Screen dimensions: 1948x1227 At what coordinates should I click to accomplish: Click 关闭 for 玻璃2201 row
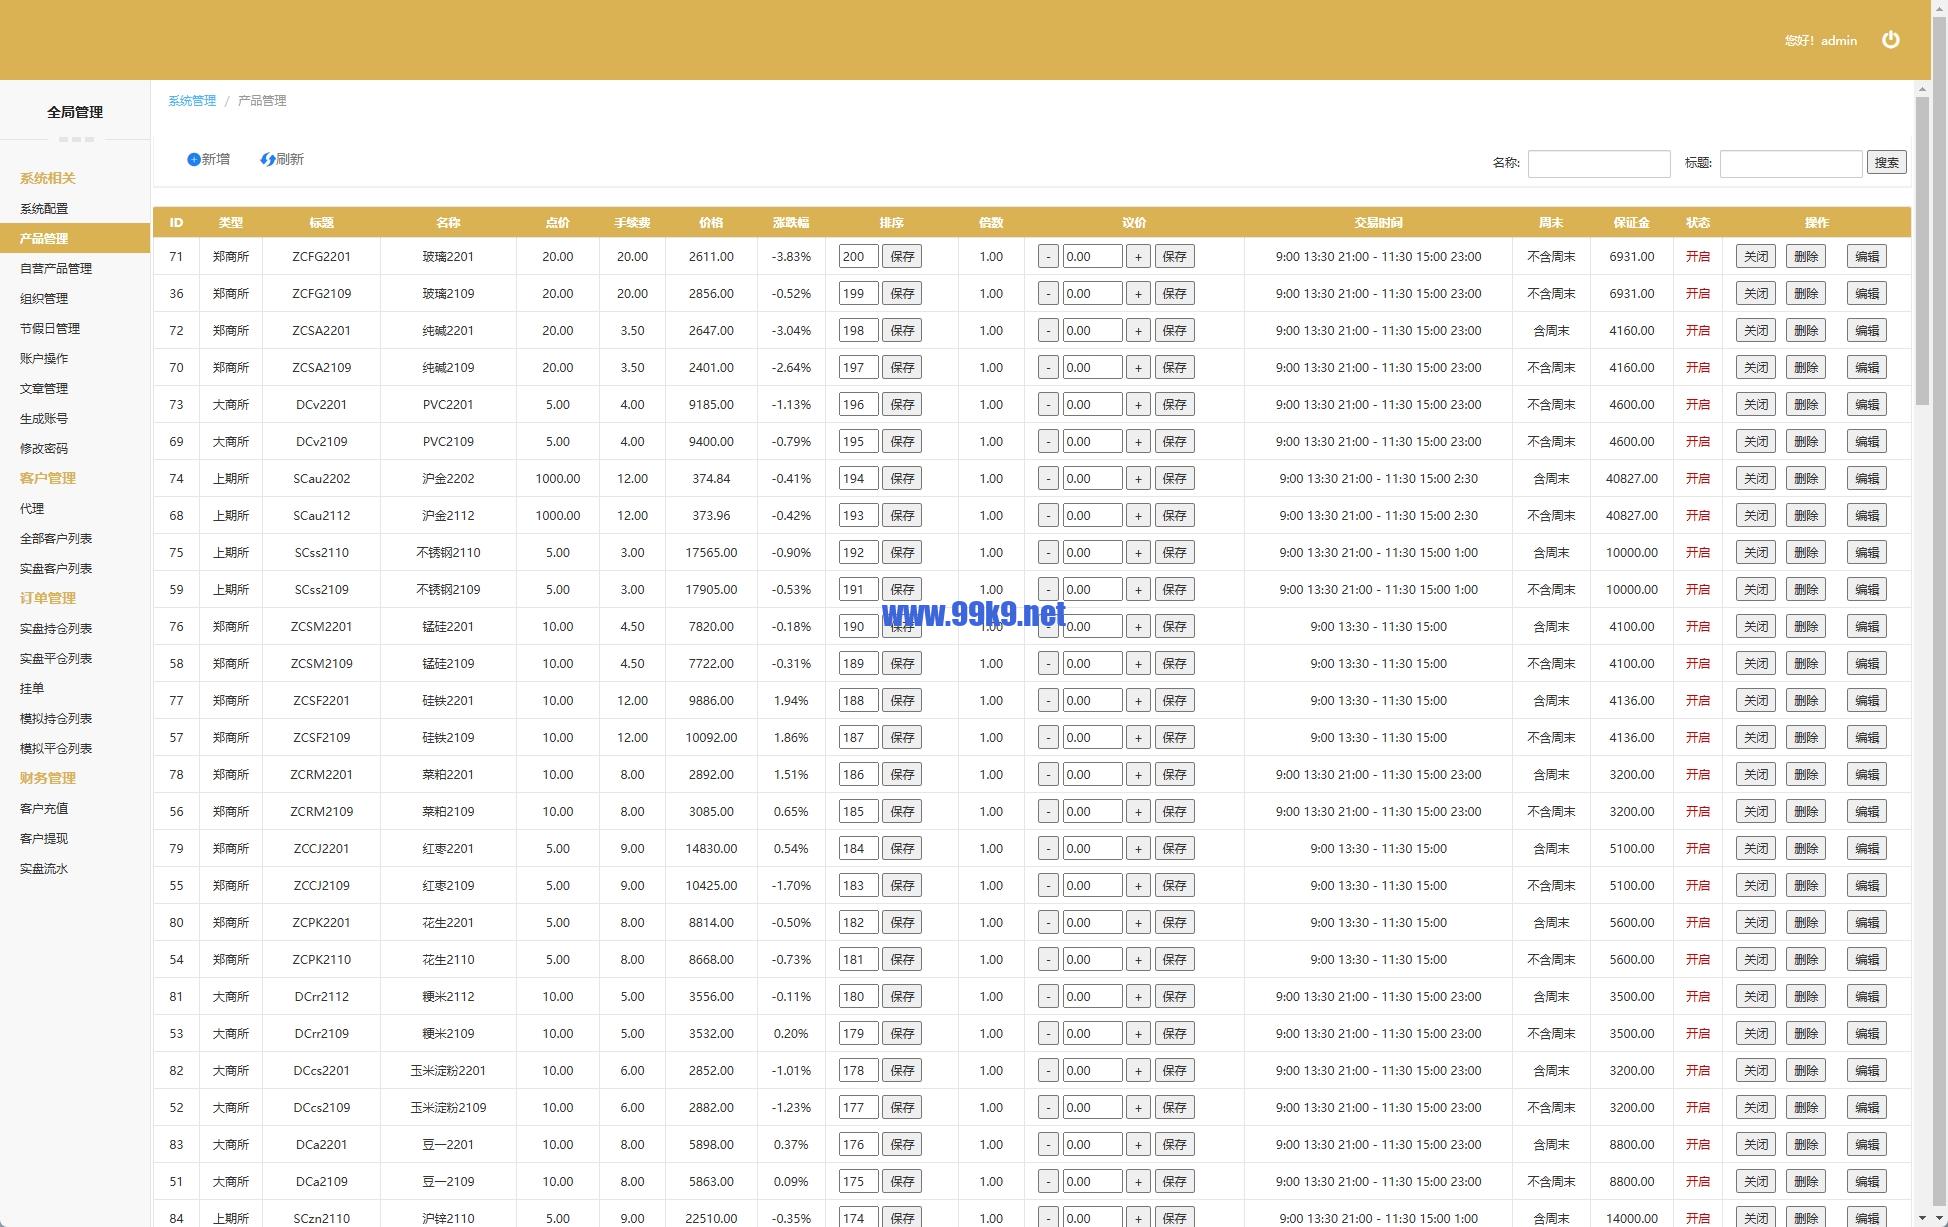1755,256
